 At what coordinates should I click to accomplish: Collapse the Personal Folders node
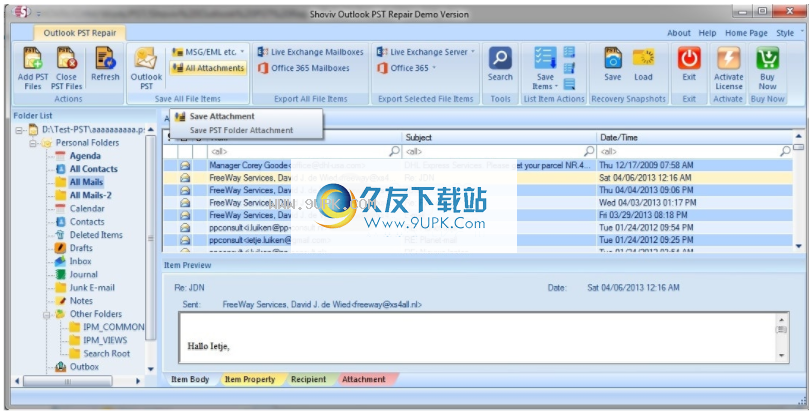[33, 143]
